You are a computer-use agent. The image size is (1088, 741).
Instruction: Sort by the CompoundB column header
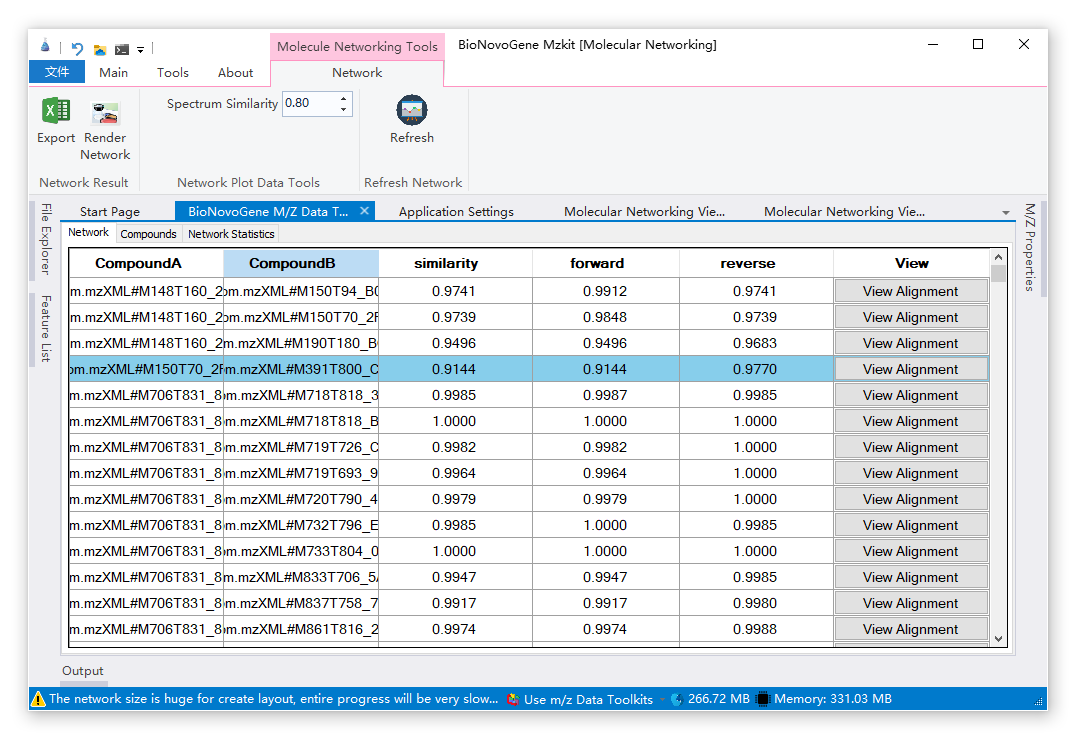pyautogui.click(x=300, y=264)
